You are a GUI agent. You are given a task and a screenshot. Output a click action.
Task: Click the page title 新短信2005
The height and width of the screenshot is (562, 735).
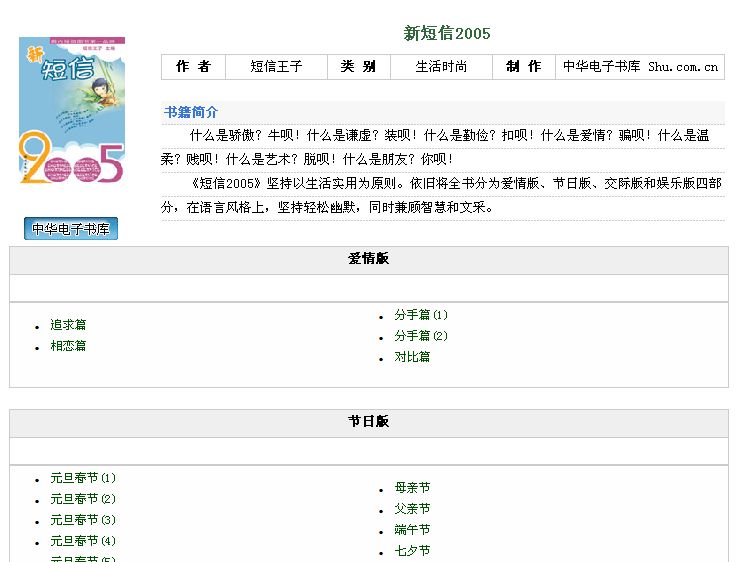coord(447,33)
